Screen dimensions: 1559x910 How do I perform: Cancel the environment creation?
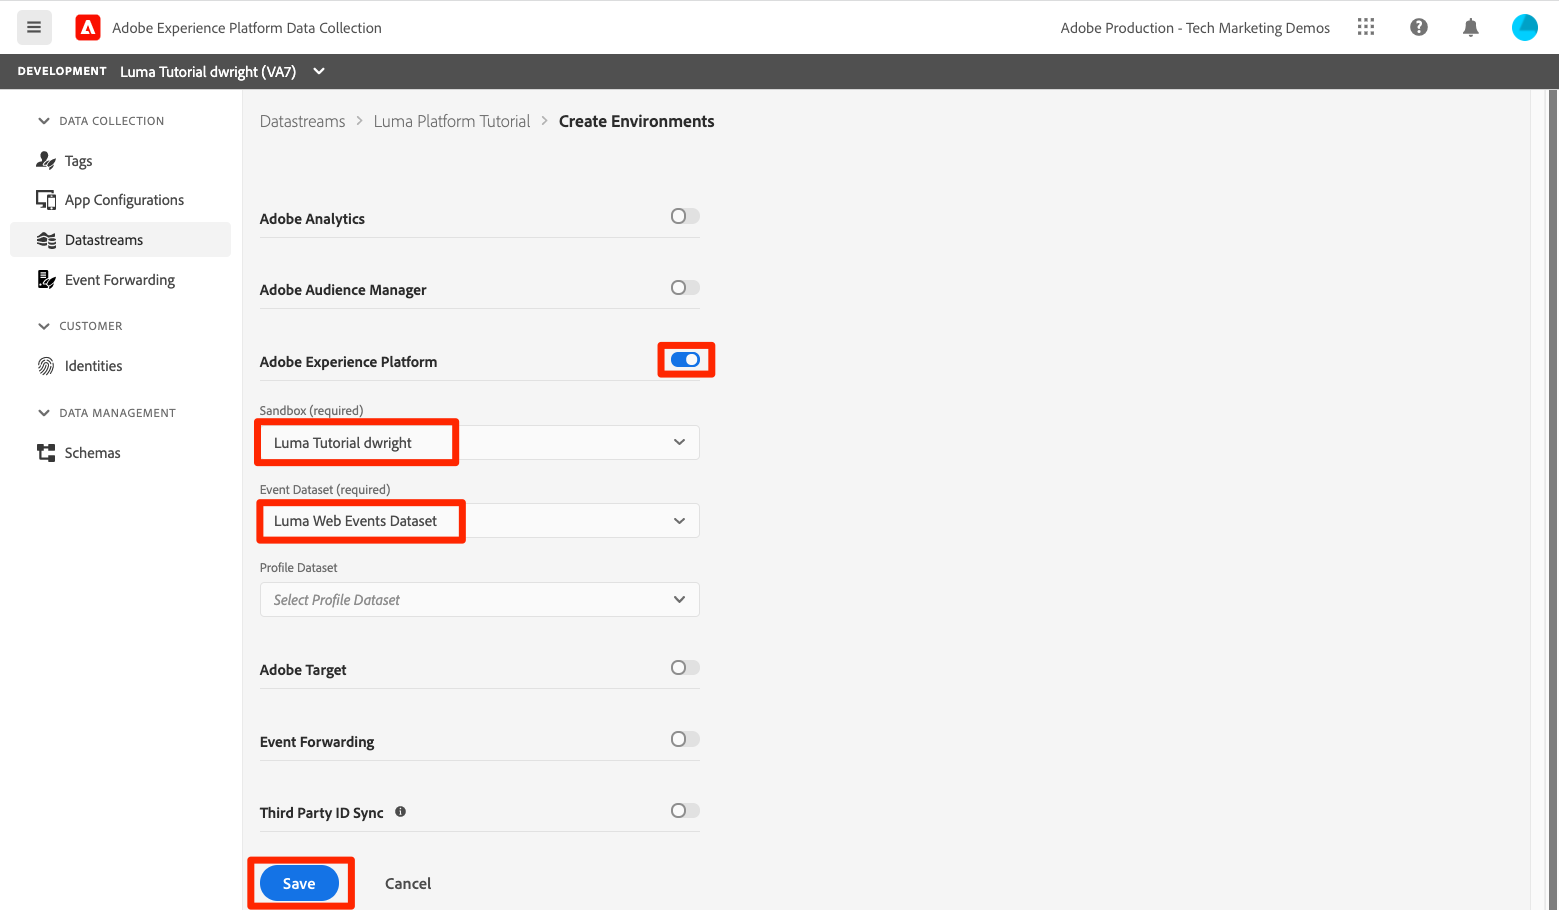click(x=408, y=883)
